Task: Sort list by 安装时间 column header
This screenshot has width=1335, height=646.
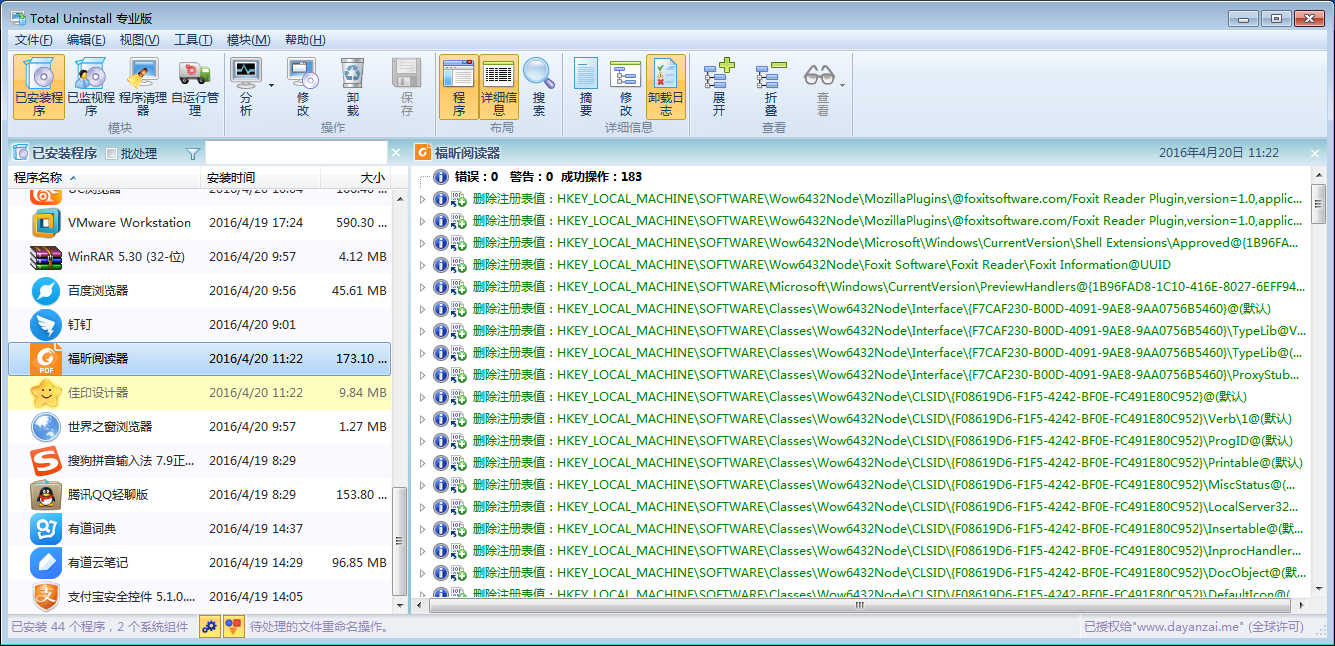Action: tap(260, 178)
